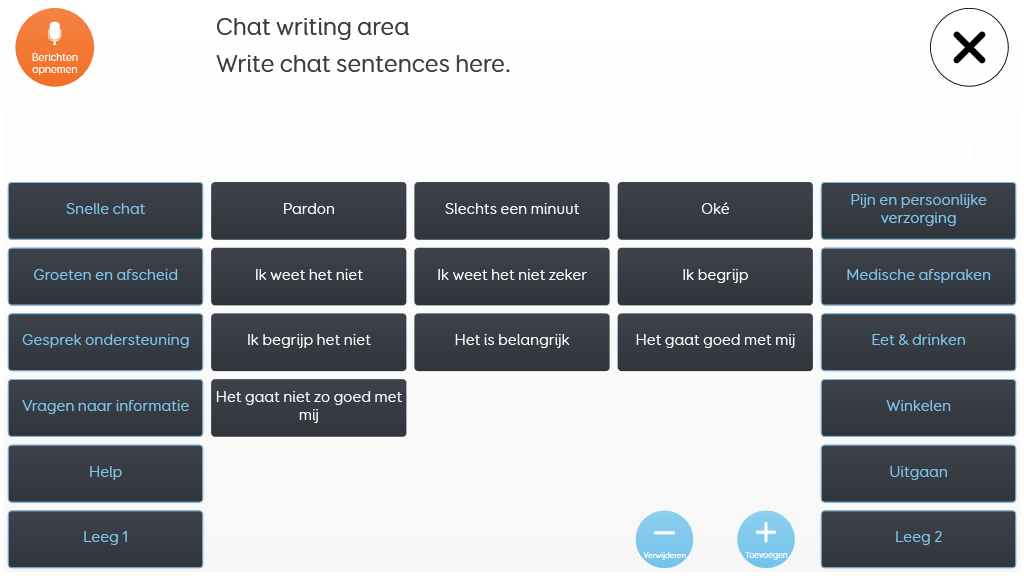Open the Leeg 2 category
Image resolution: width=1024 pixels, height=576 pixels.
[918, 539]
